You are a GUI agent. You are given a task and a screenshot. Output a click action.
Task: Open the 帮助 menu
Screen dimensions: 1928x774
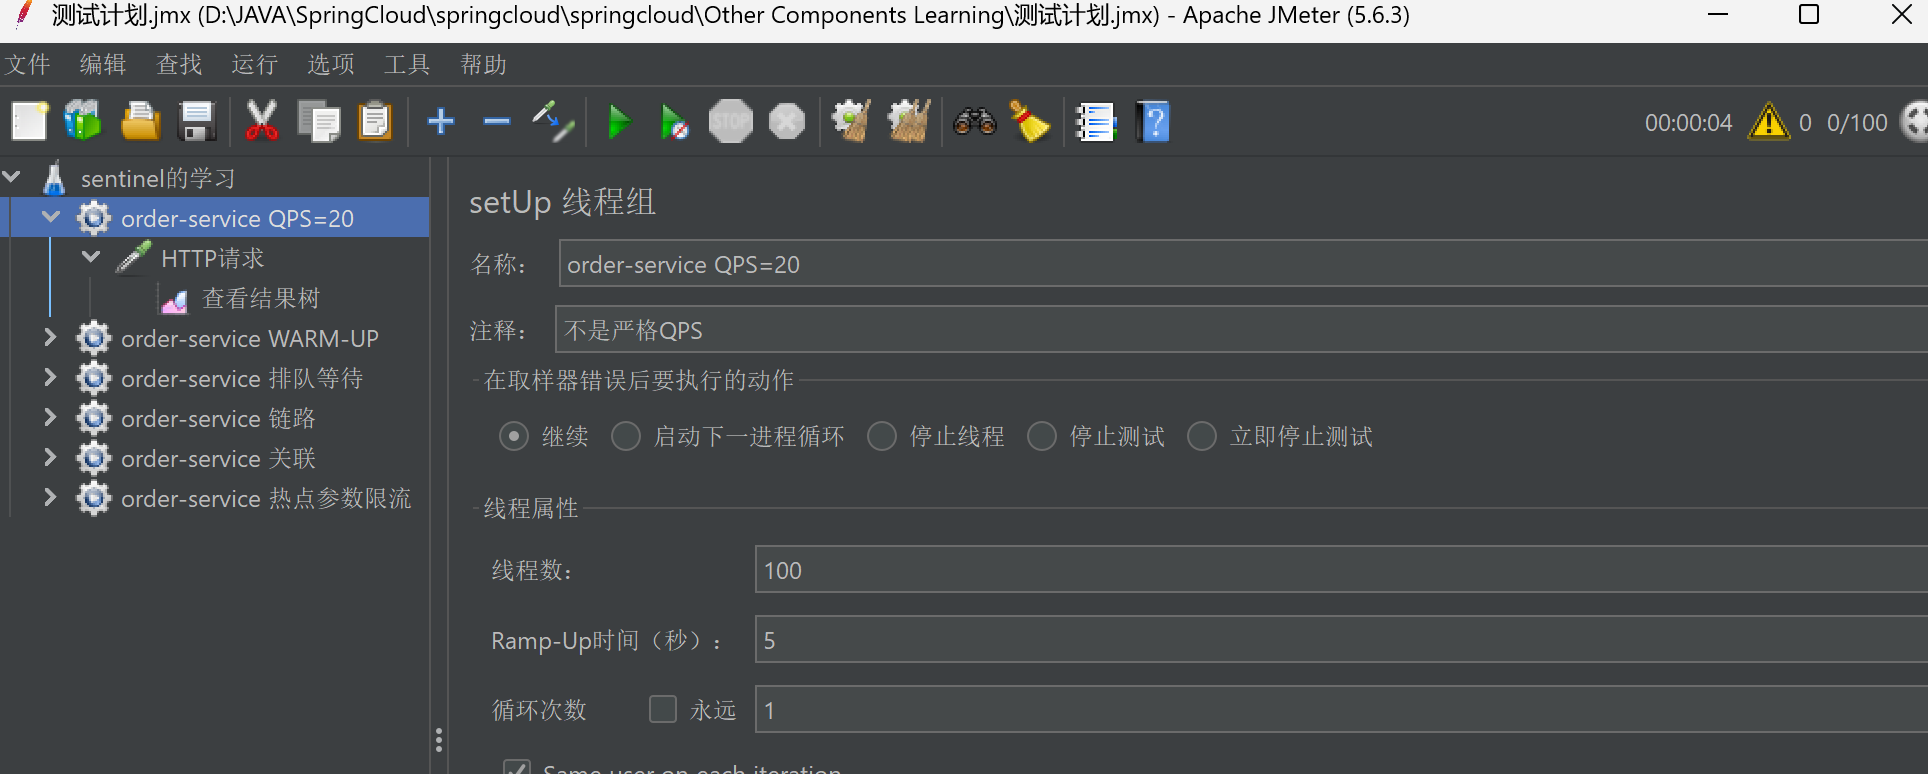tap(484, 64)
